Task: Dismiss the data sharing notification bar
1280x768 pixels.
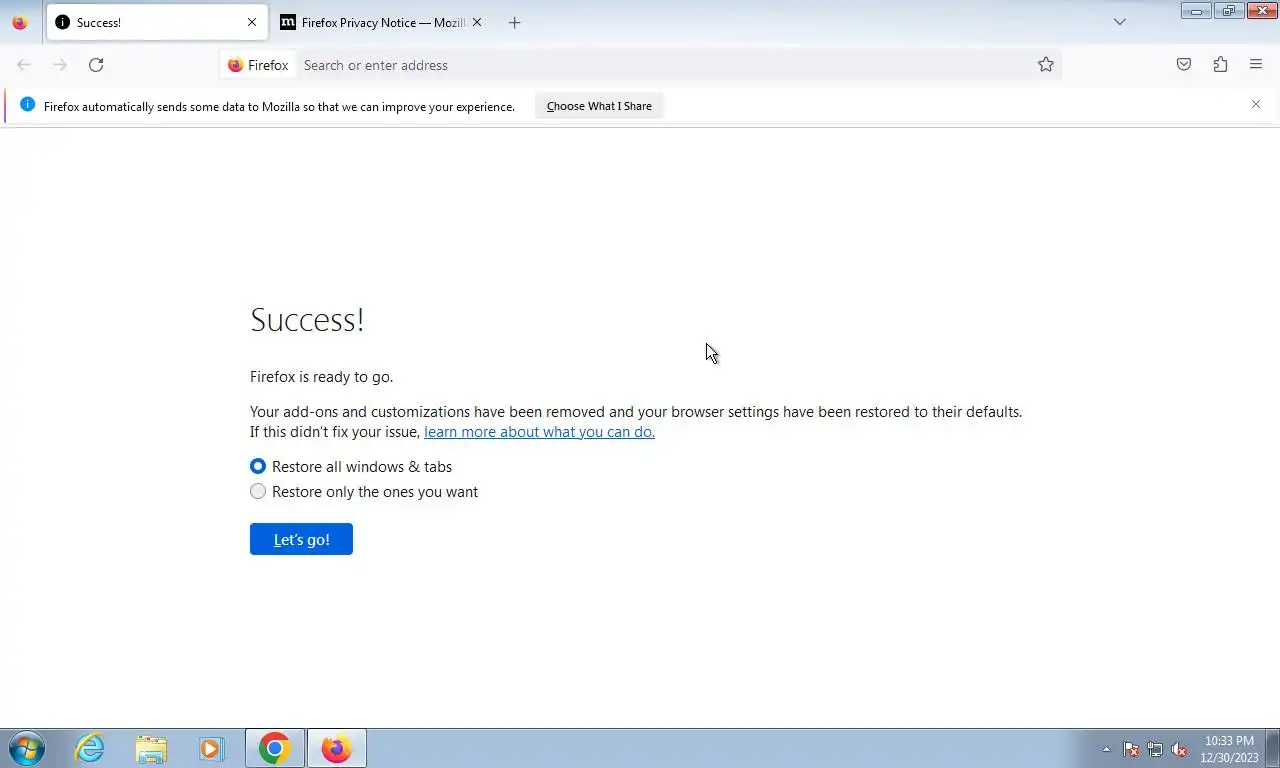Action: (1256, 104)
